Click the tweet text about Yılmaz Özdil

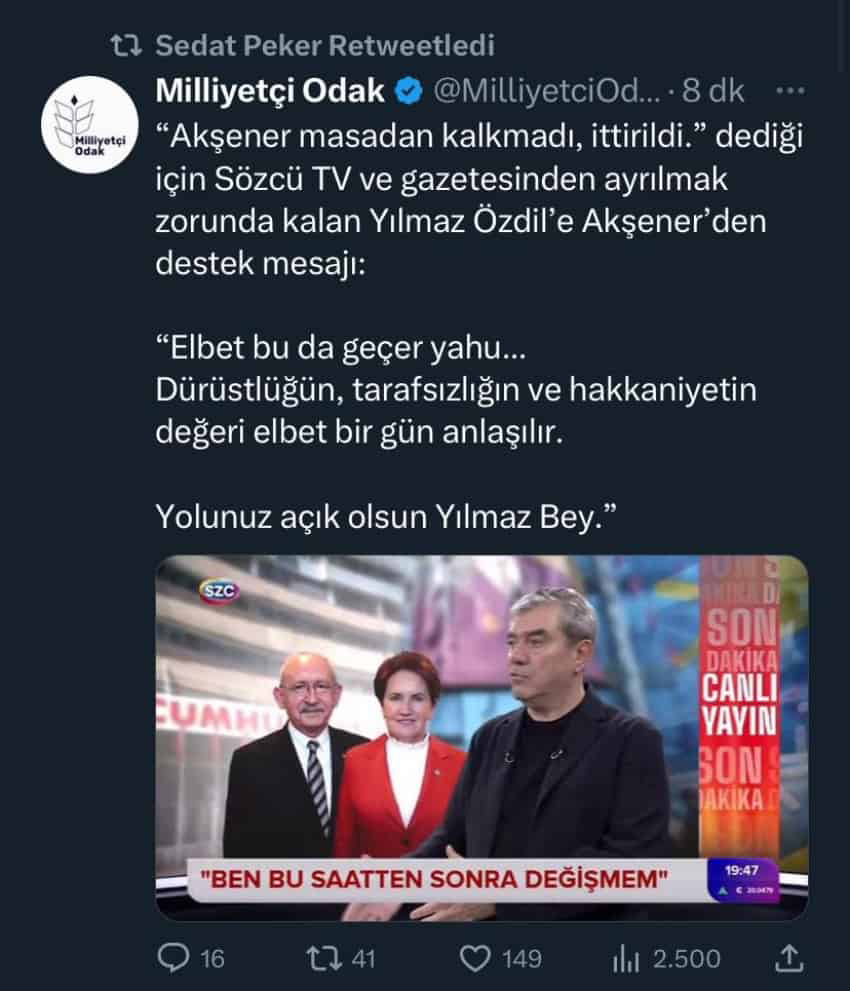pos(479,200)
